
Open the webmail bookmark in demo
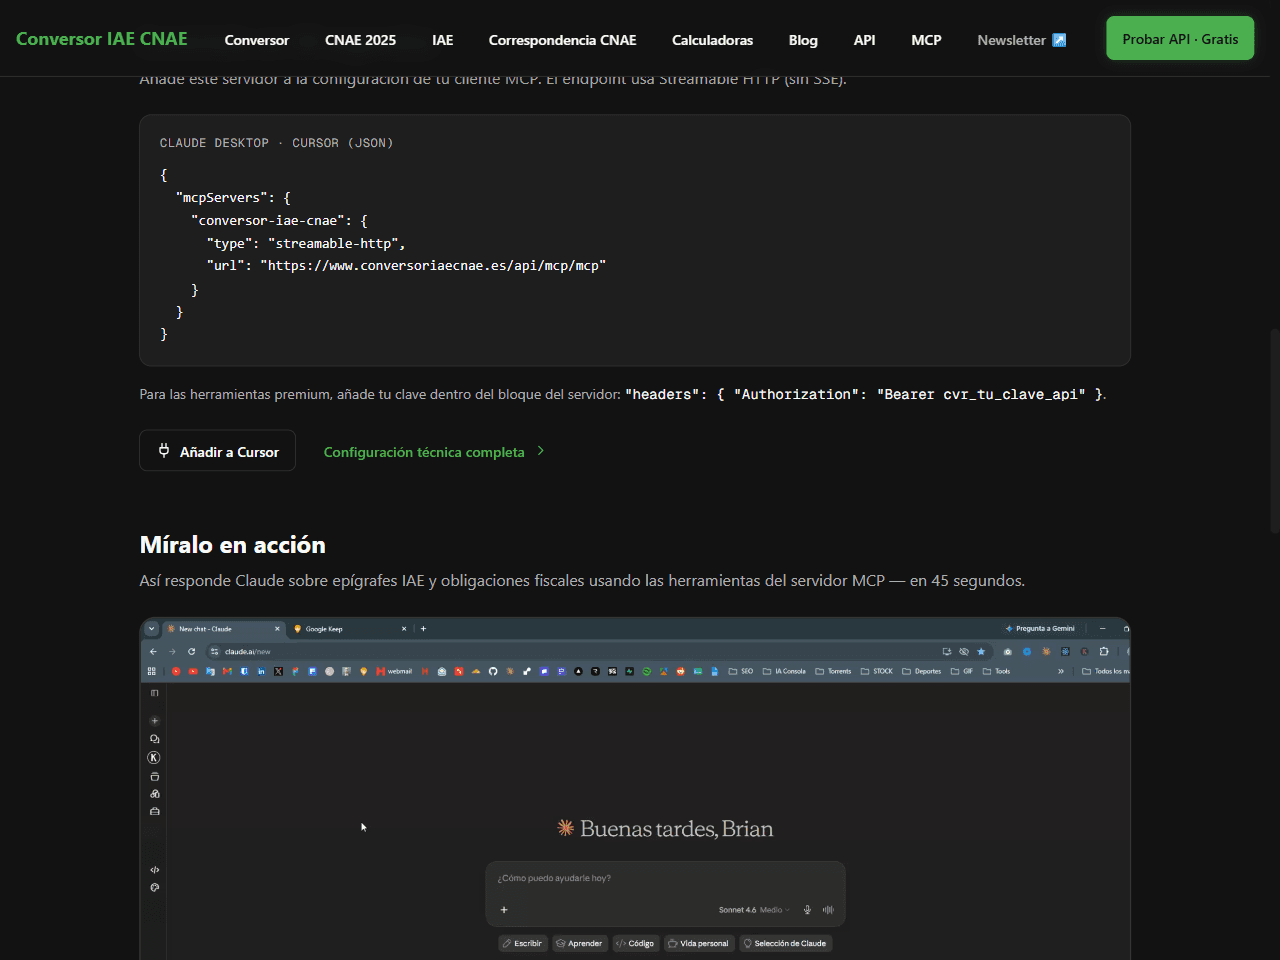(x=394, y=671)
